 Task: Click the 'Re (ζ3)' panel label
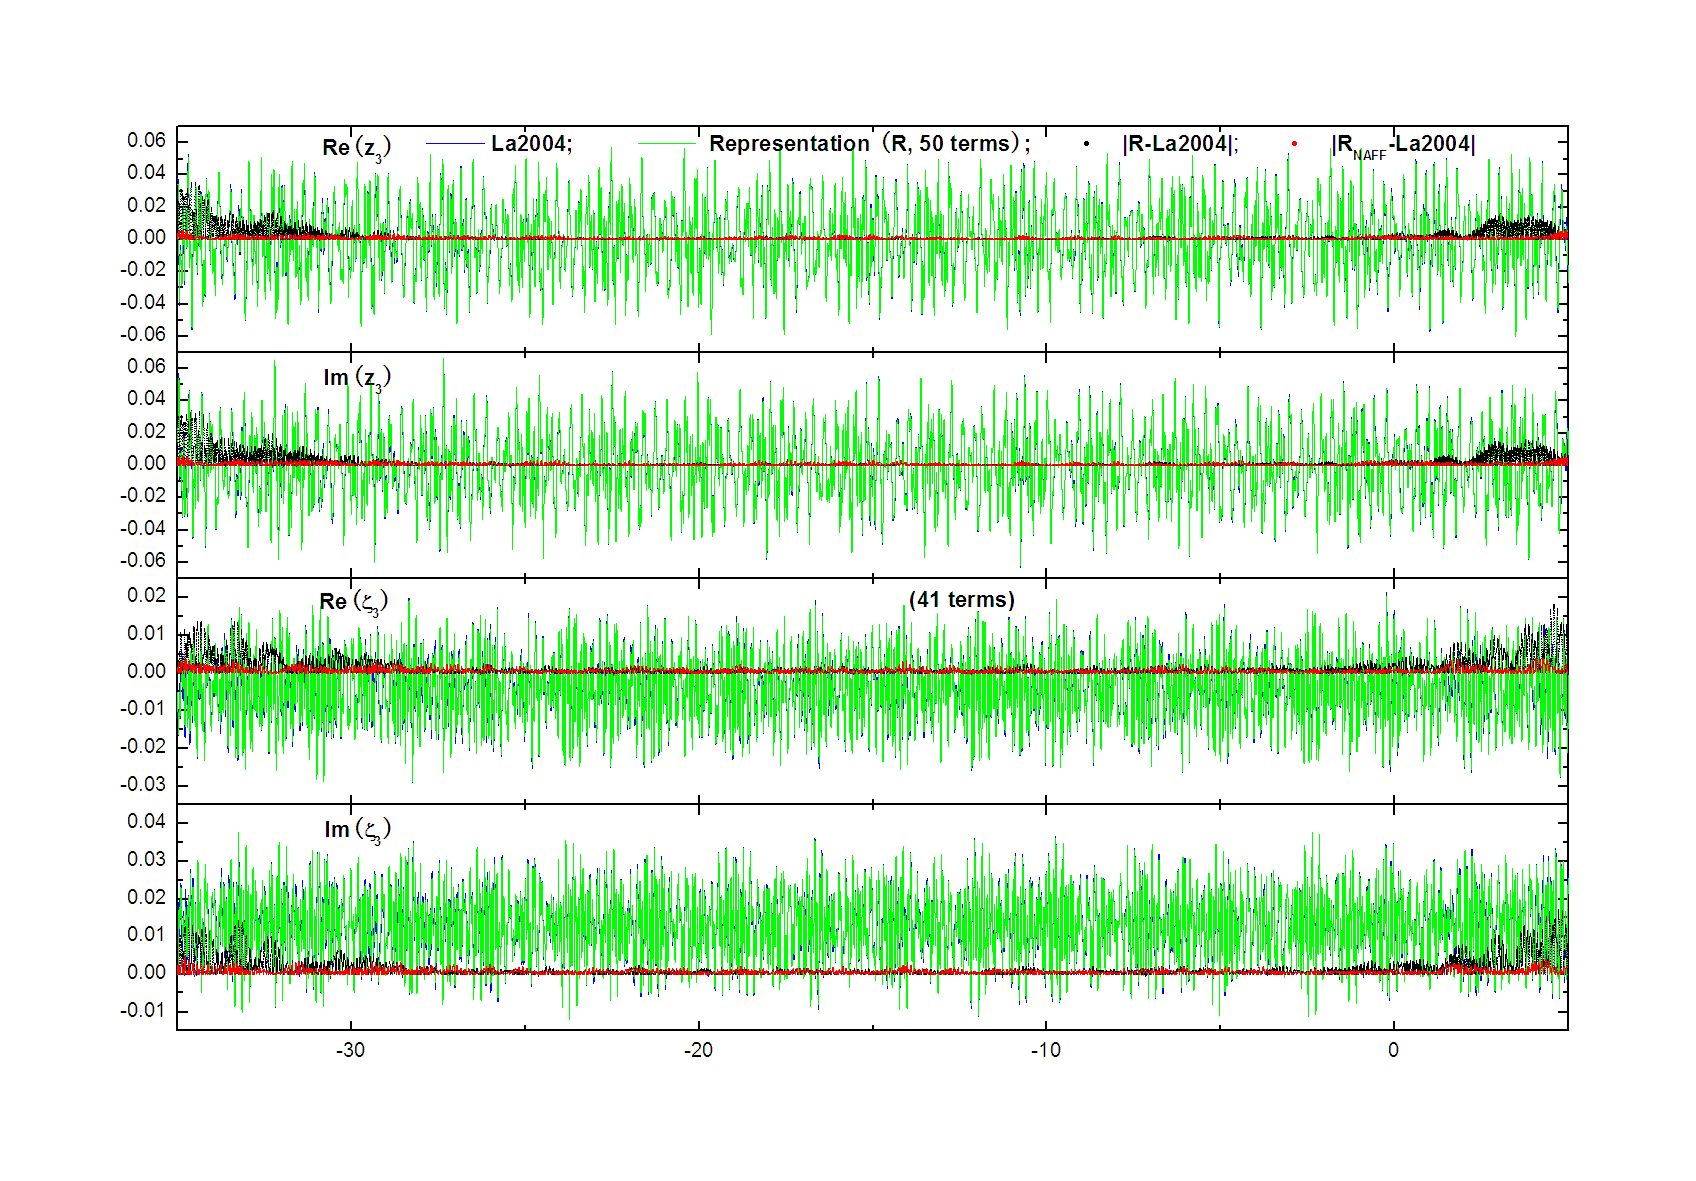click(x=354, y=602)
